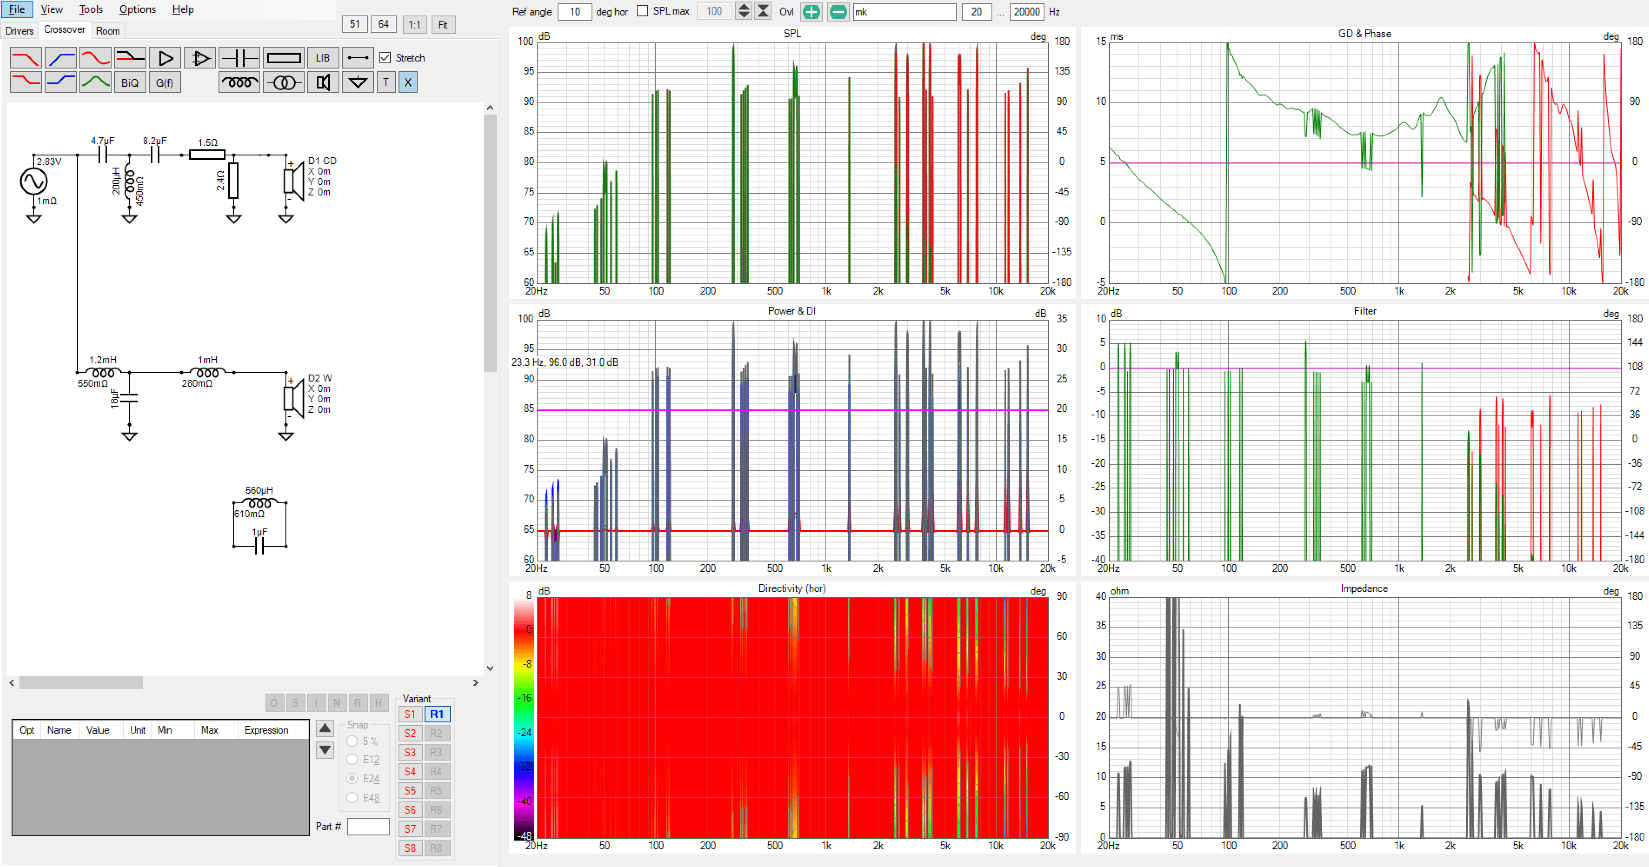Click the 20 Hz minimum frequency field
Viewport: 1649px width, 867px height.
coord(977,12)
